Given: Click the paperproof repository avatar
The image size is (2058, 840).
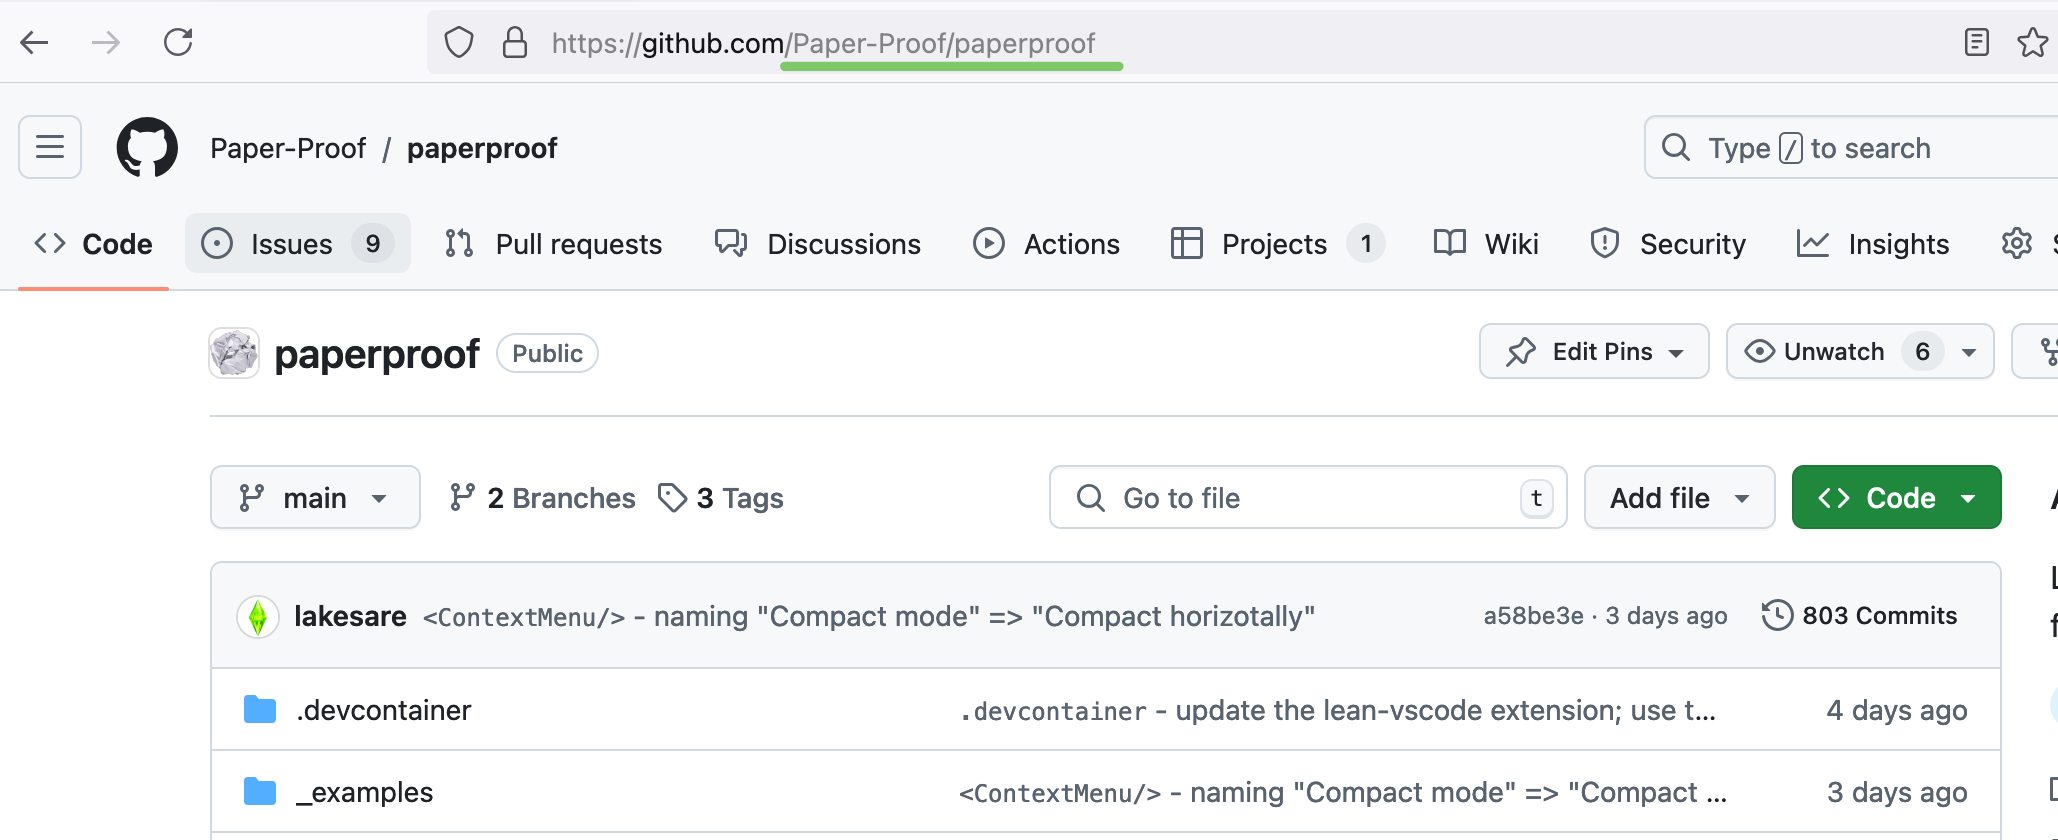Looking at the screenshot, I should [234, 353].
